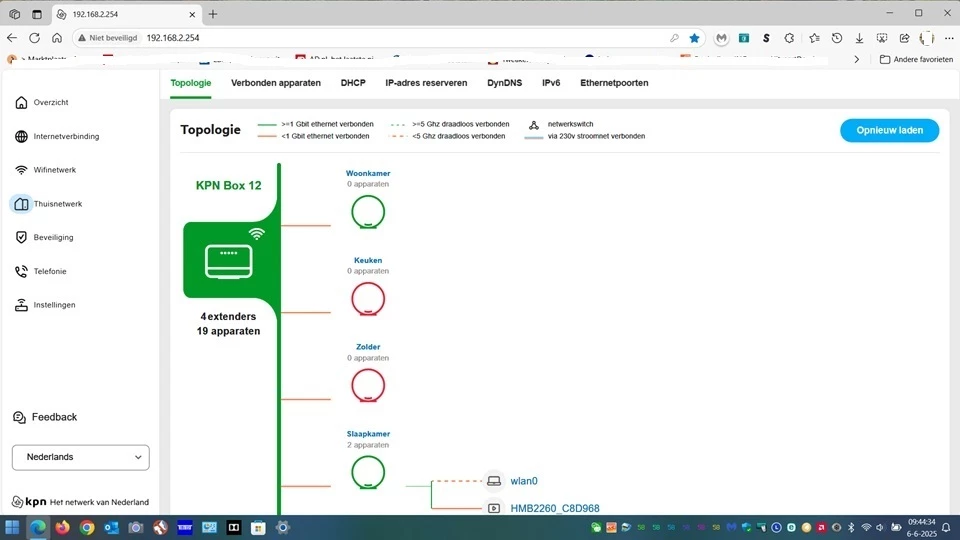Screen dimensions: 960x540
Task: Switch to Verbonden apparaten tab
Action: (x=276, y=83)
